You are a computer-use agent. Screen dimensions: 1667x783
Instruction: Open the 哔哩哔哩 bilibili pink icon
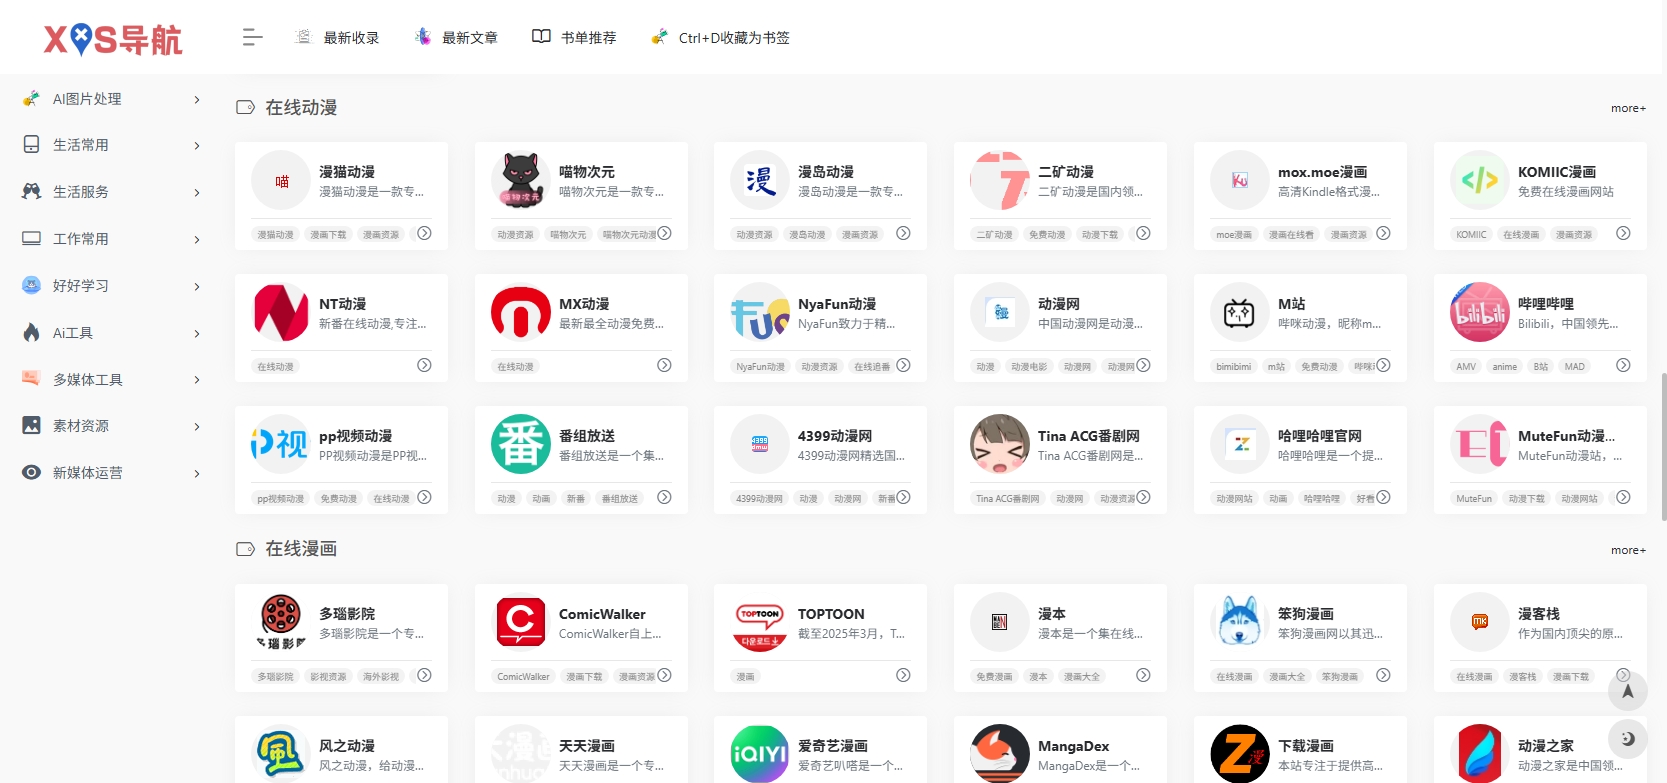(x=1480, y=313)
